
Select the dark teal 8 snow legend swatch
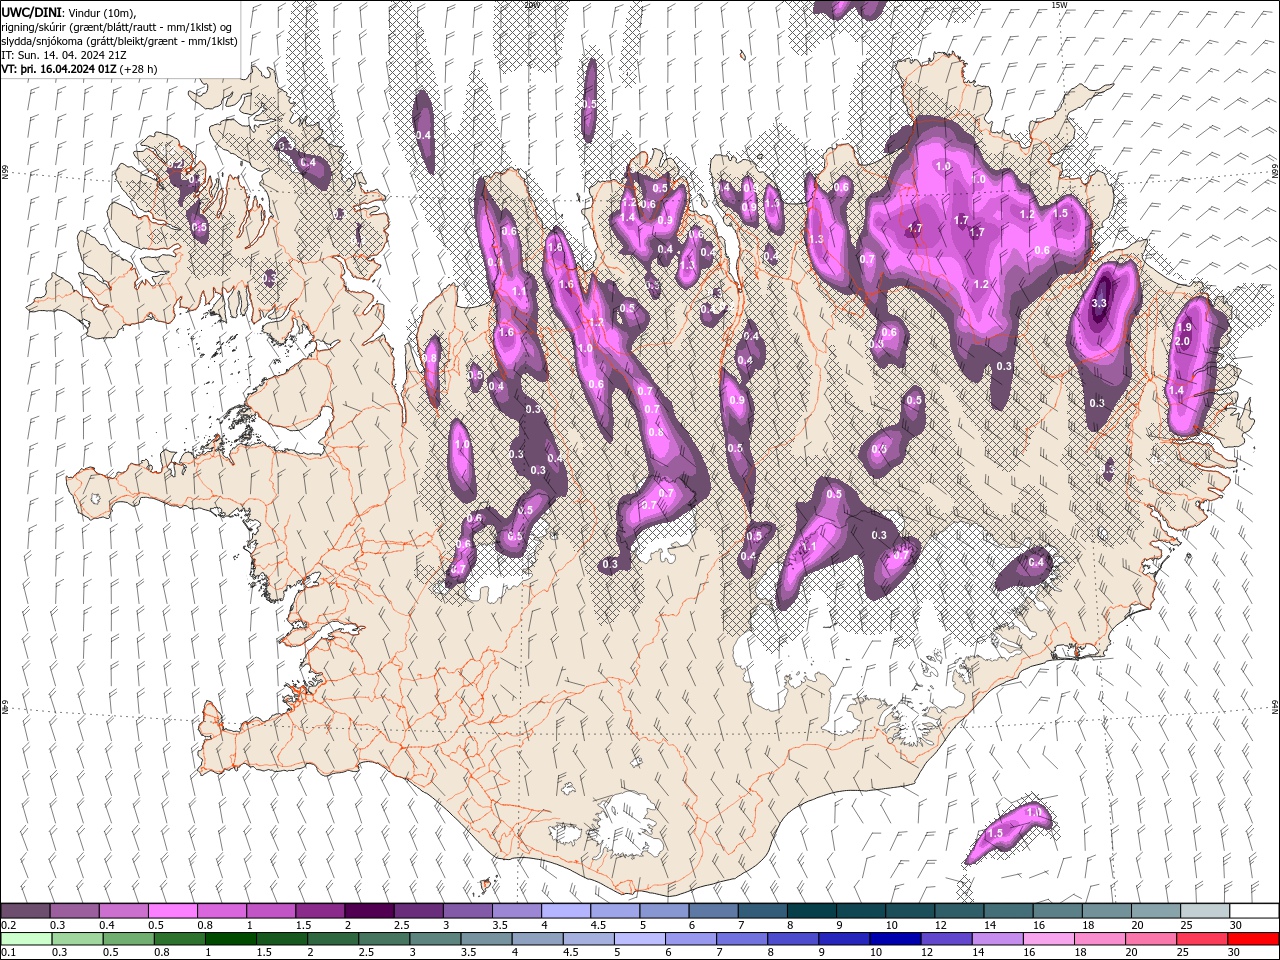(x=811, y=911)
